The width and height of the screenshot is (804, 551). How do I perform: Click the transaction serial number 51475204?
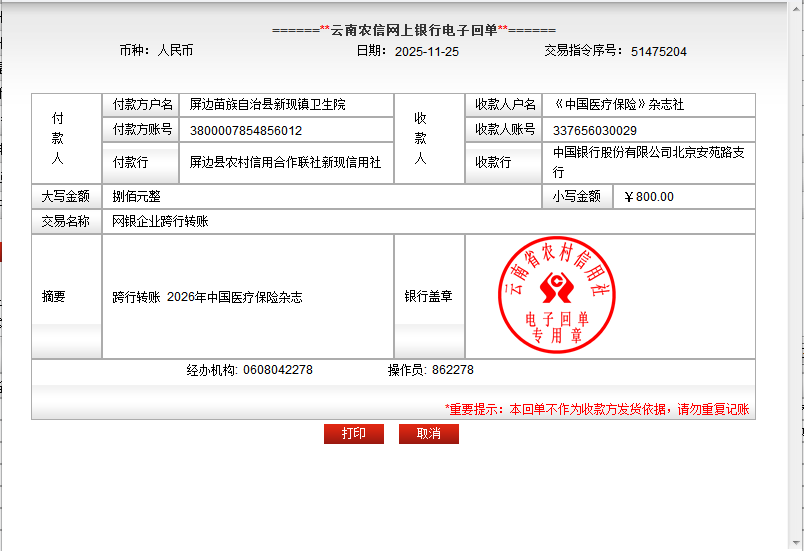pyautogui.click(x=658, y=52)
